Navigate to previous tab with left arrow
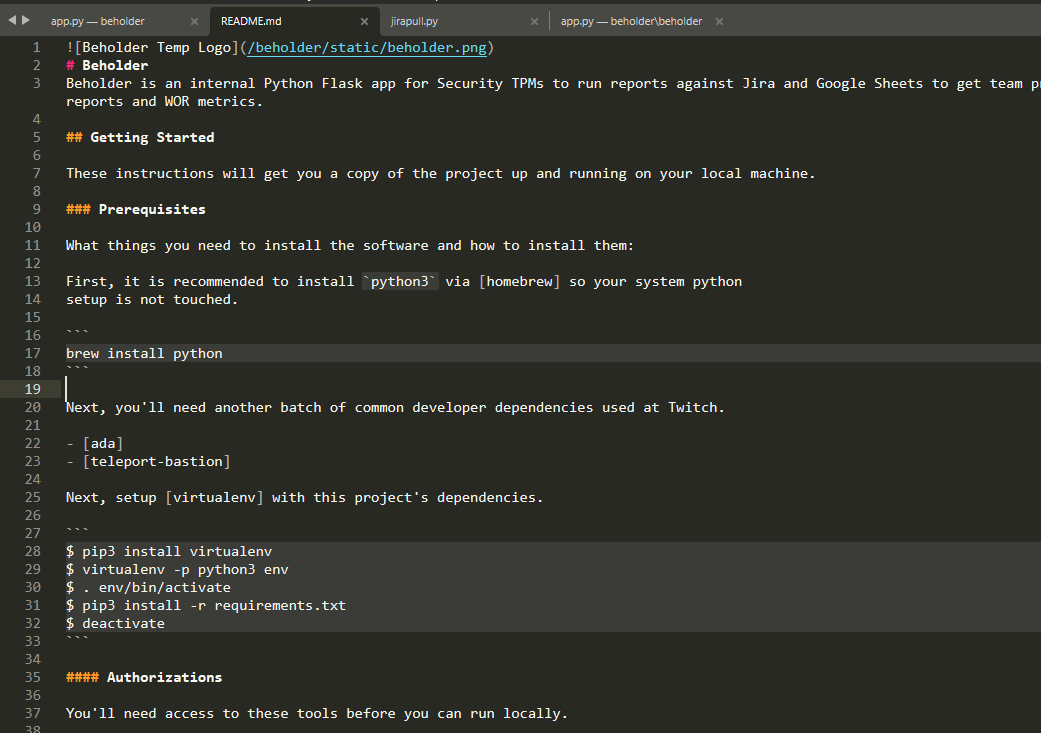 click(x=12, y=21)
